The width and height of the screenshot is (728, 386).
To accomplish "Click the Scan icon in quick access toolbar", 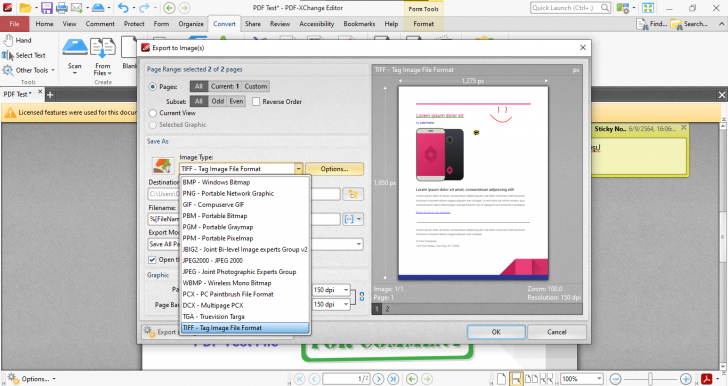I will (98, 7).
